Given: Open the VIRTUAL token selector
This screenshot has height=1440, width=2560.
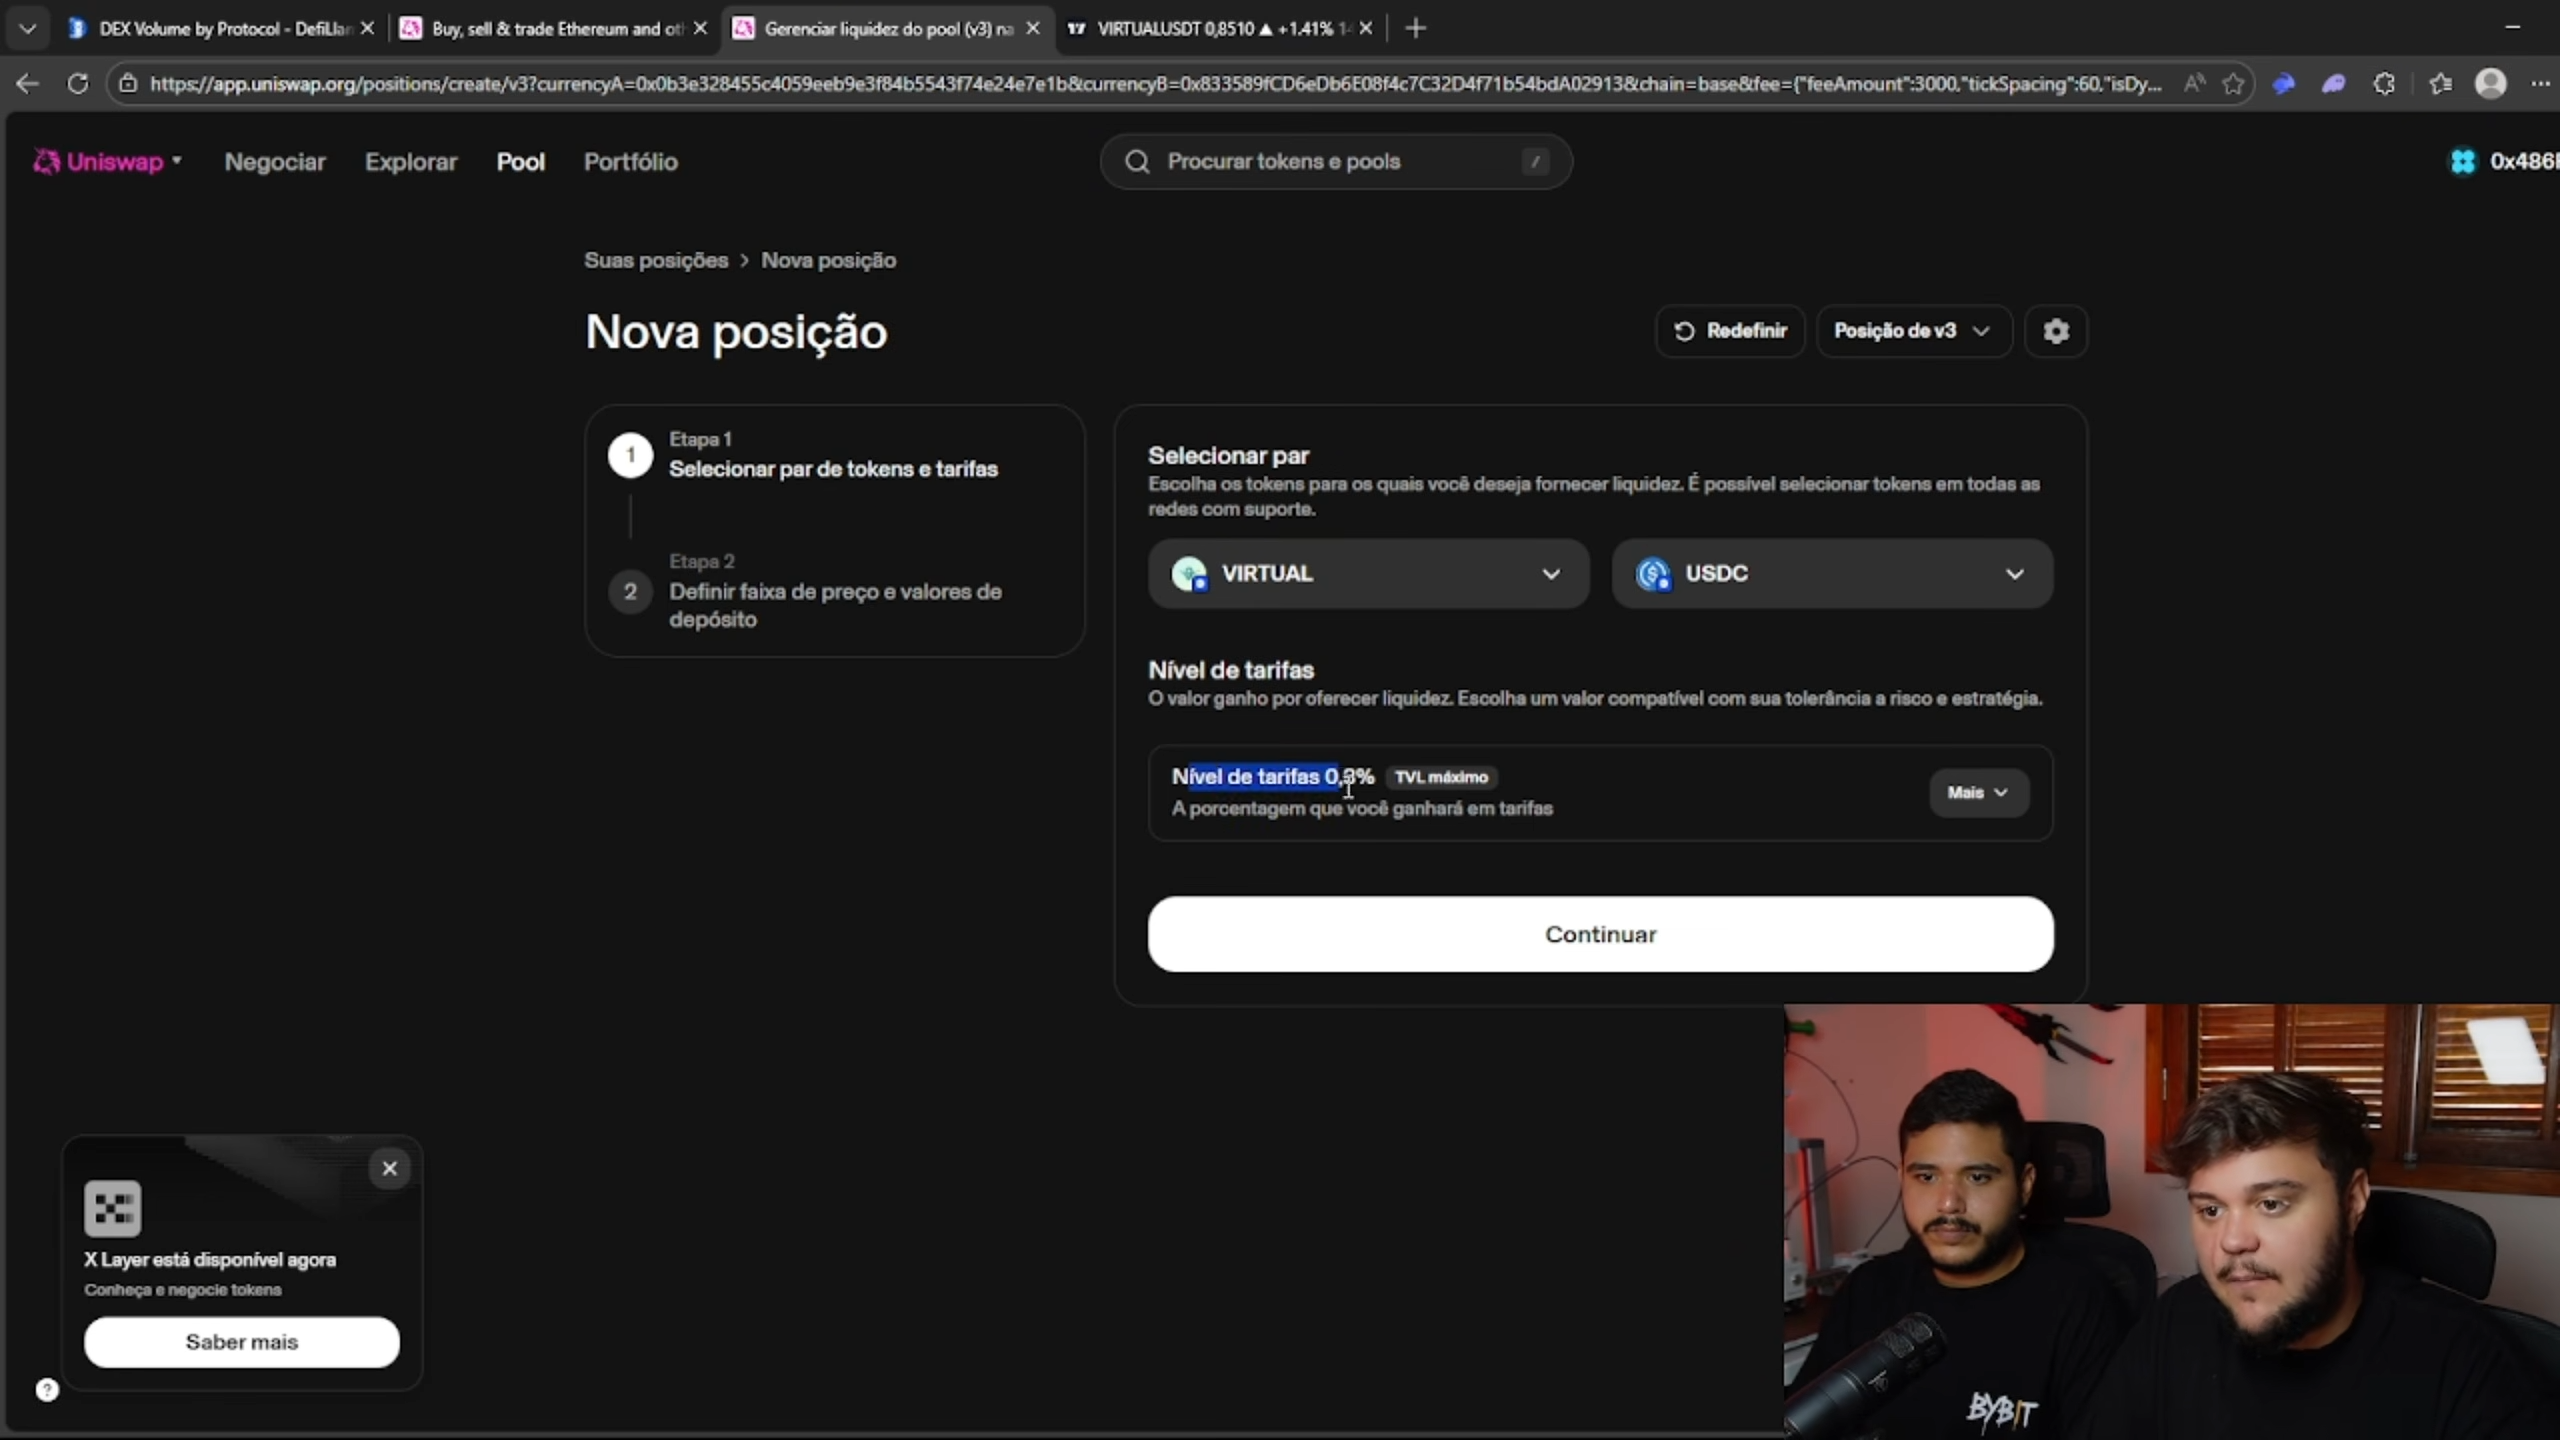Looking at the screenshot, I should click(x=1368, y=573).
